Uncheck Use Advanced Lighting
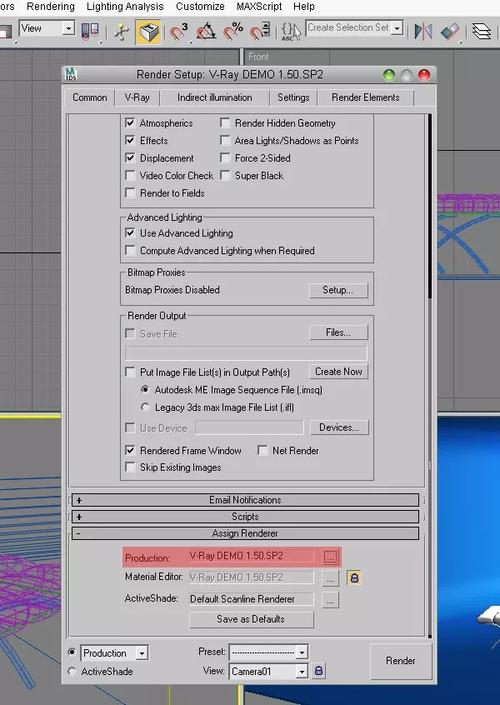 click(x=130, y=233)
